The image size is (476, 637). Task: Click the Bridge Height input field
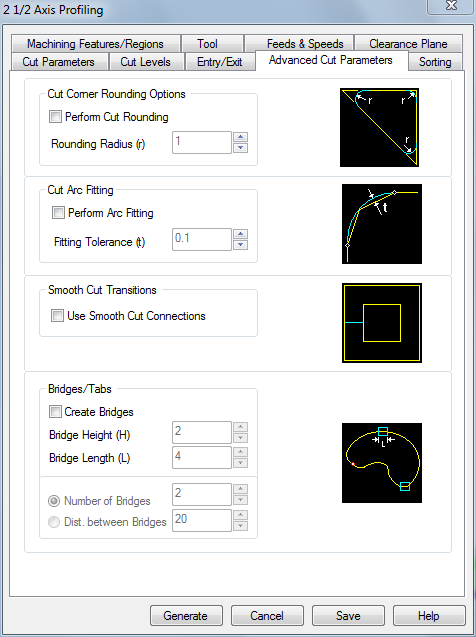pos(202,432)
